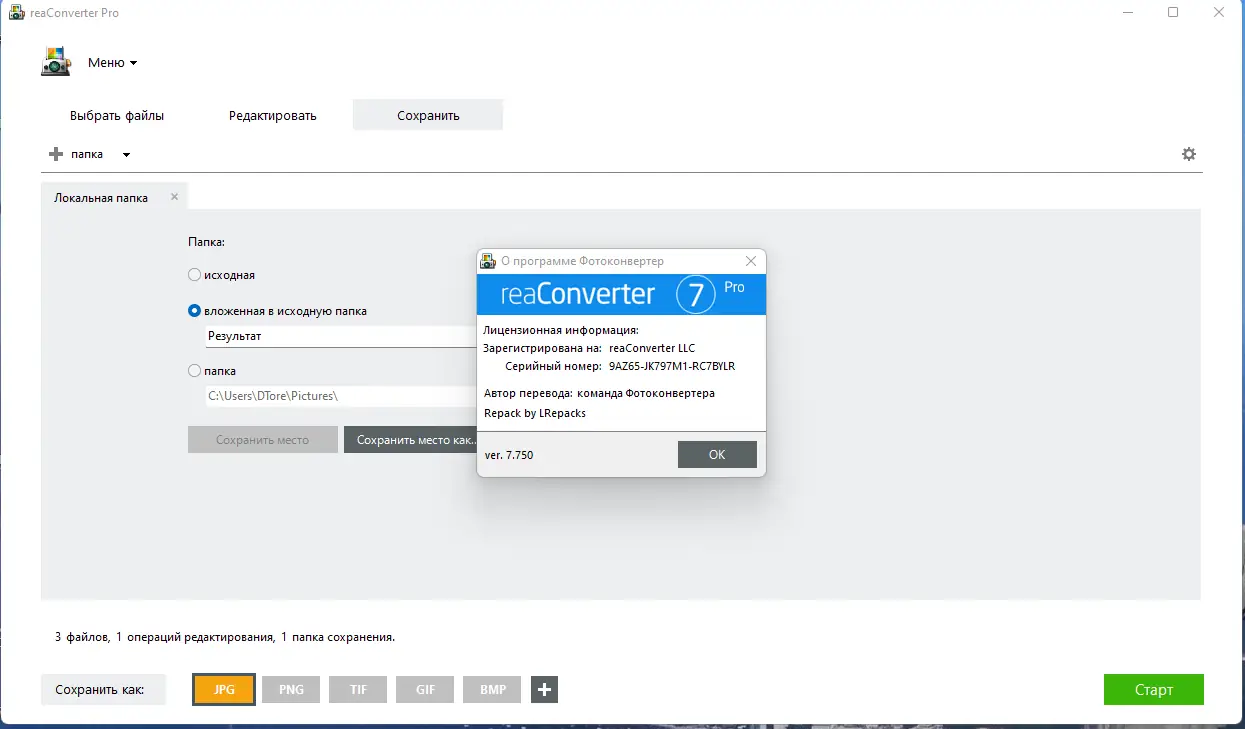This screenshot has width=1245, height=729.
Task: Minimize the reaConverter Pro window
Action: click(1128, 13)
